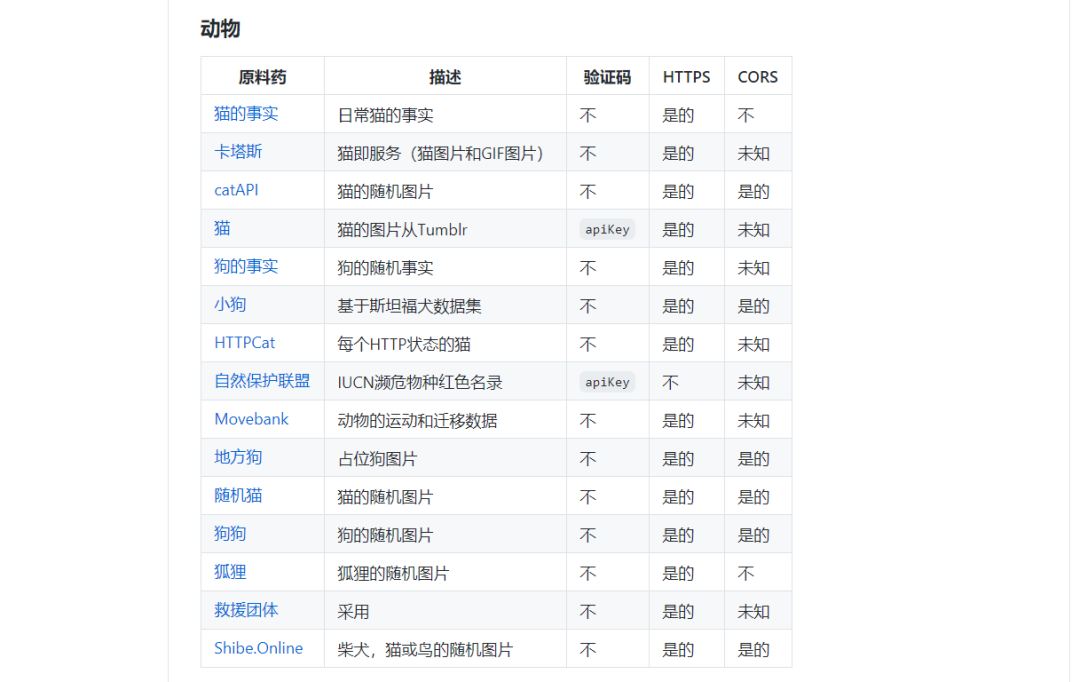
Task: Click 验证码 value 不 in HTTPCat row
Action: point(588,344)
